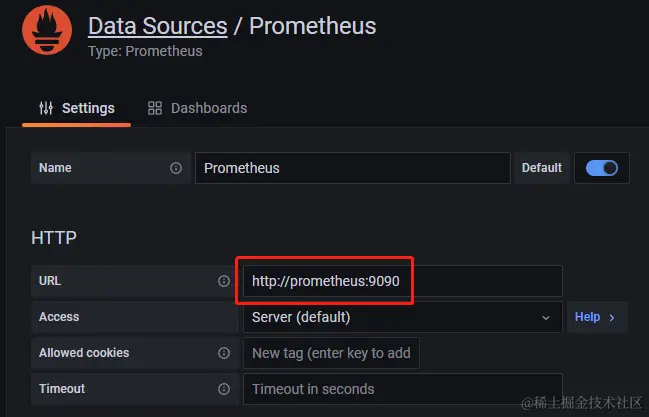
Task: Expand the Help section chevron
Action: click(612, 317)
